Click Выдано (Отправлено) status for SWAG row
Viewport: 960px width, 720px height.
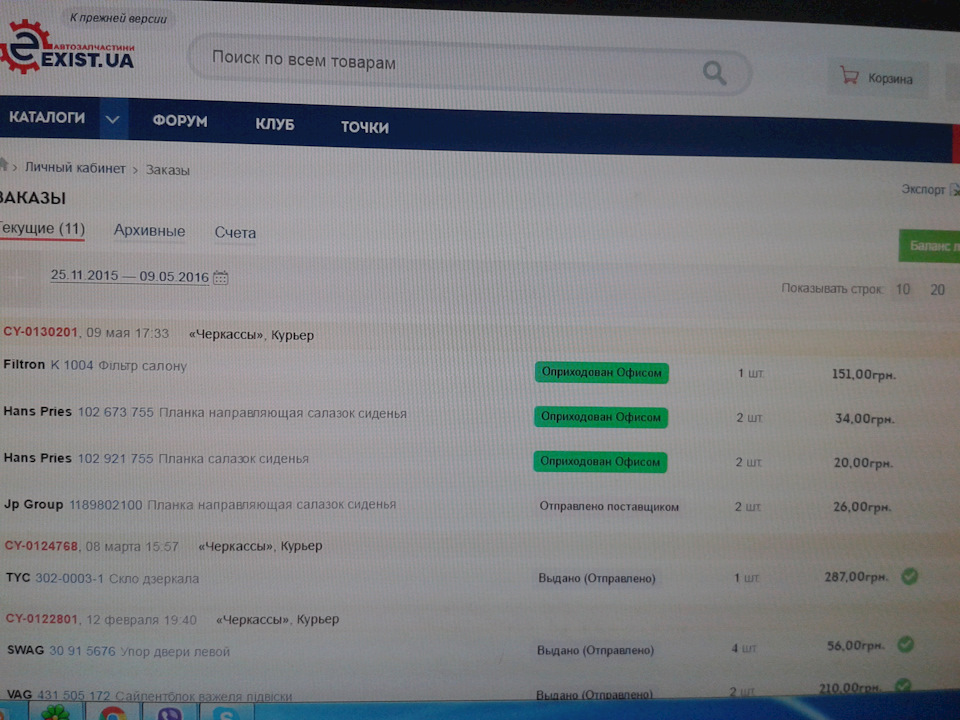point(595,650)
